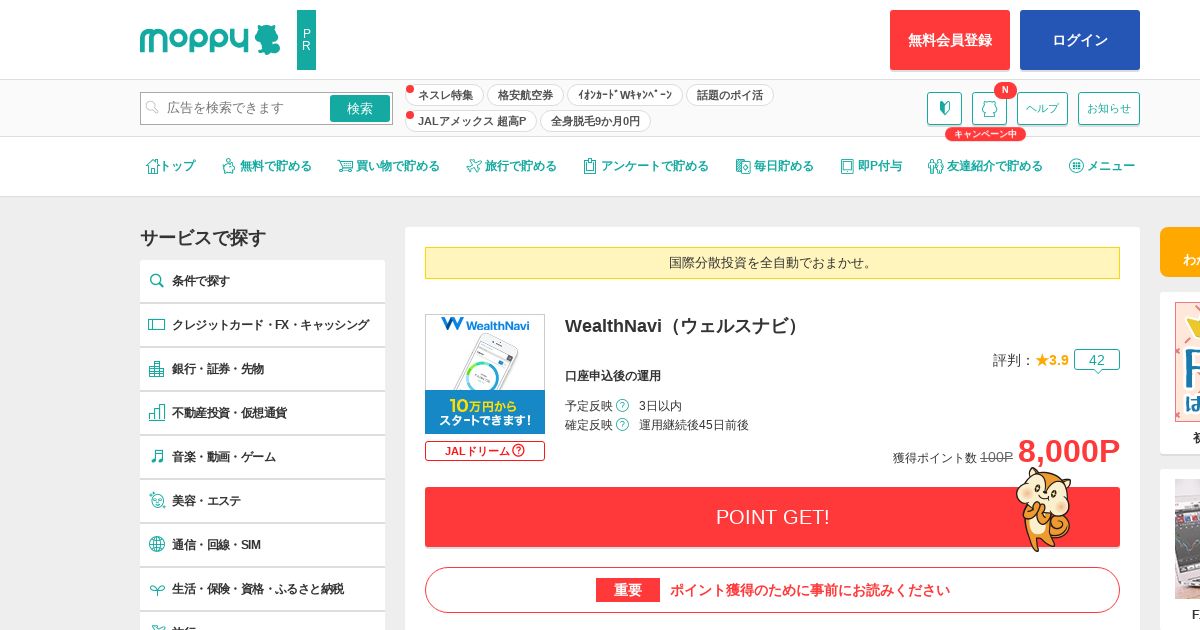Open the ｲｵﾝｶｰﾄﾞWｷｬﾝﾍﾟｰﾝ tag
Screen dimensions: 1200x630
[625, 95]
